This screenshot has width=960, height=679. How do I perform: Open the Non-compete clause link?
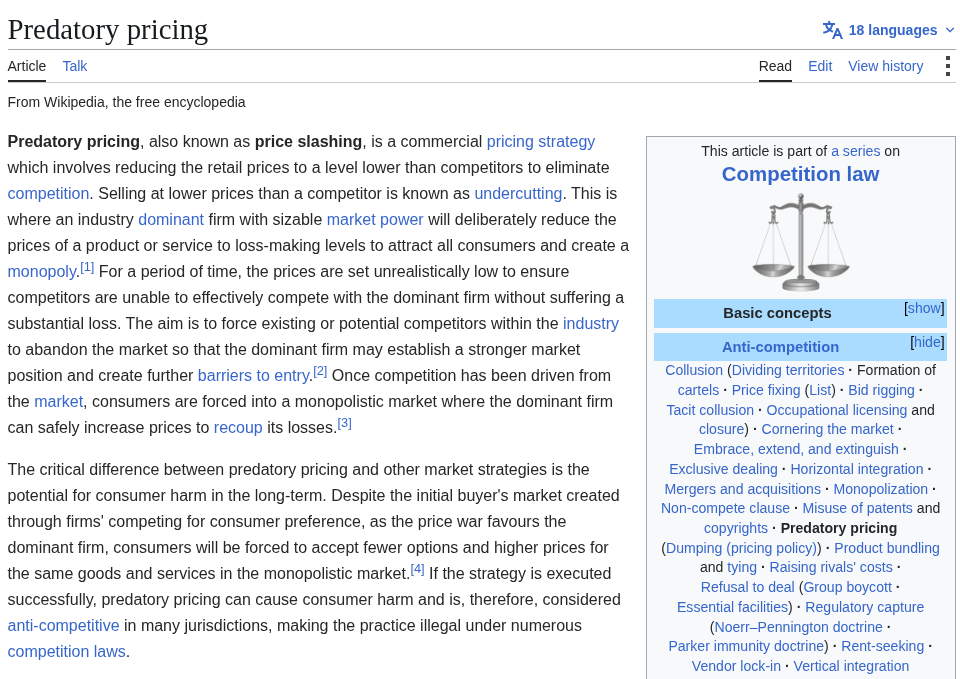click(725, 508)
